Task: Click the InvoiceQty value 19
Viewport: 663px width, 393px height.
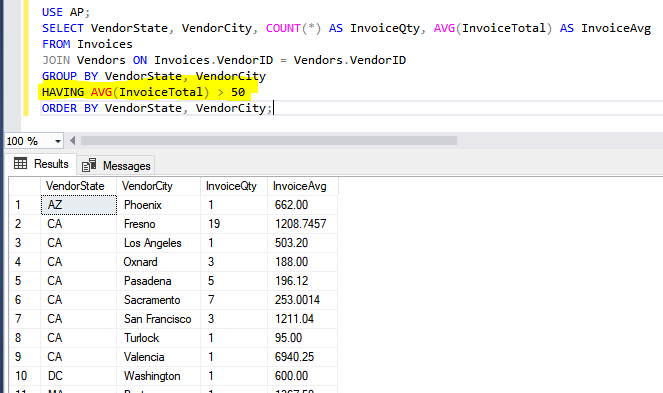Action: (x=214, y=224)
